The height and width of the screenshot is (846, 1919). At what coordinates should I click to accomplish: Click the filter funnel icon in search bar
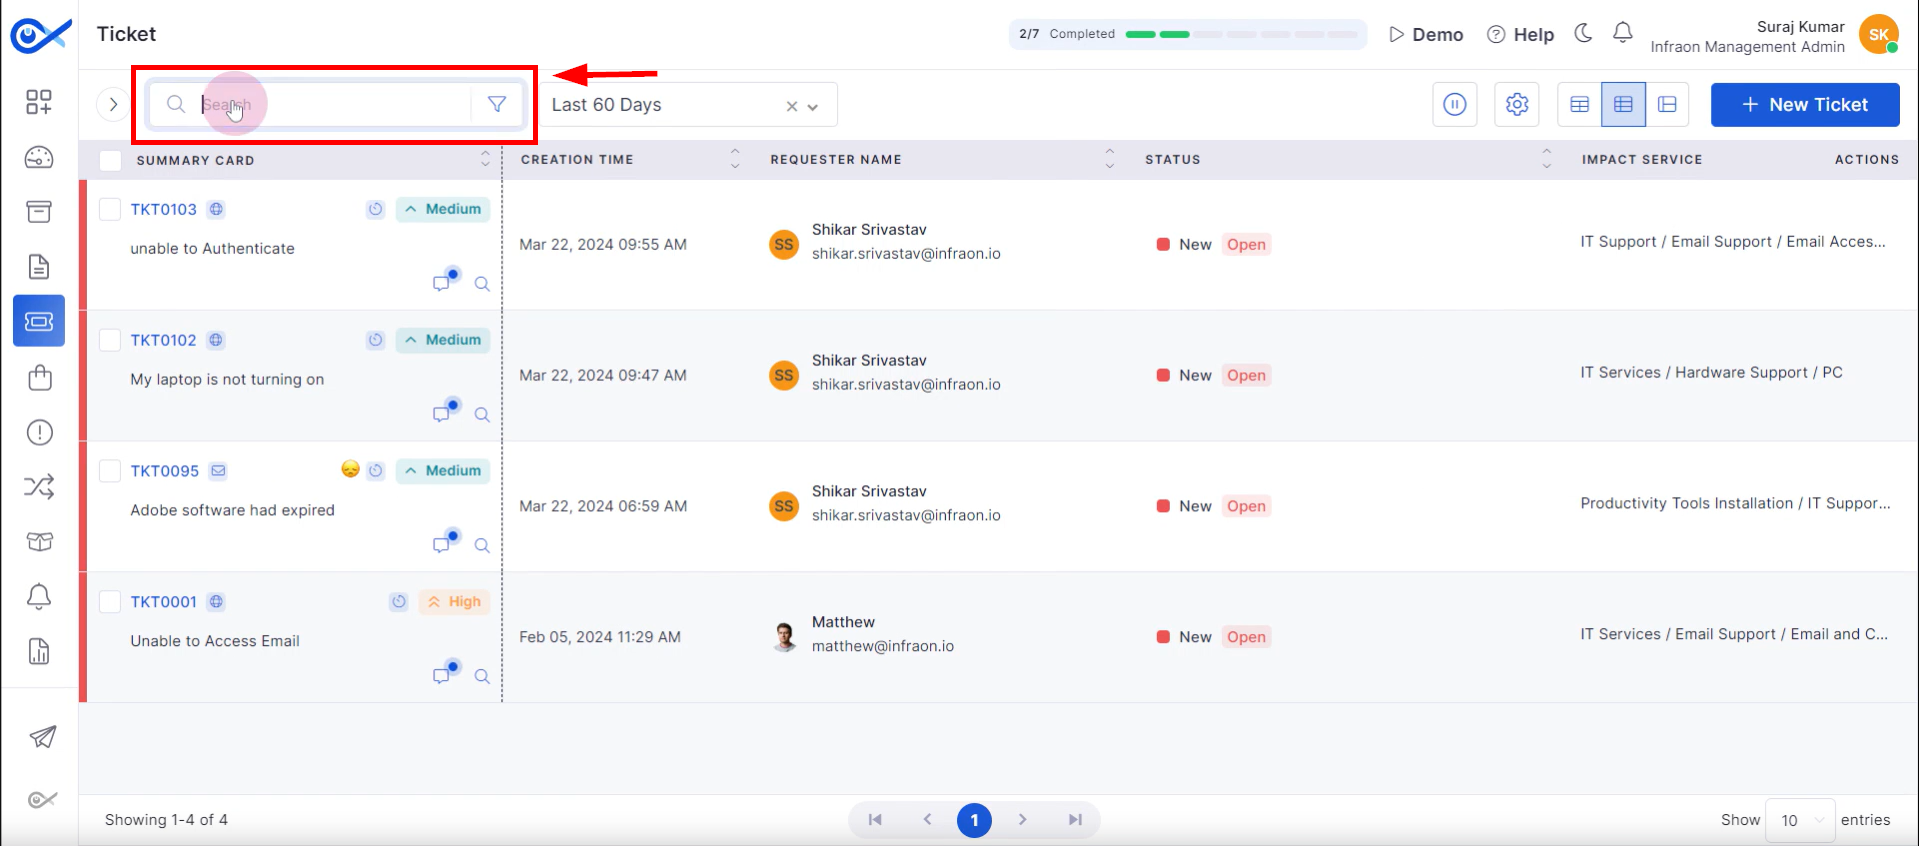point(496,104)
